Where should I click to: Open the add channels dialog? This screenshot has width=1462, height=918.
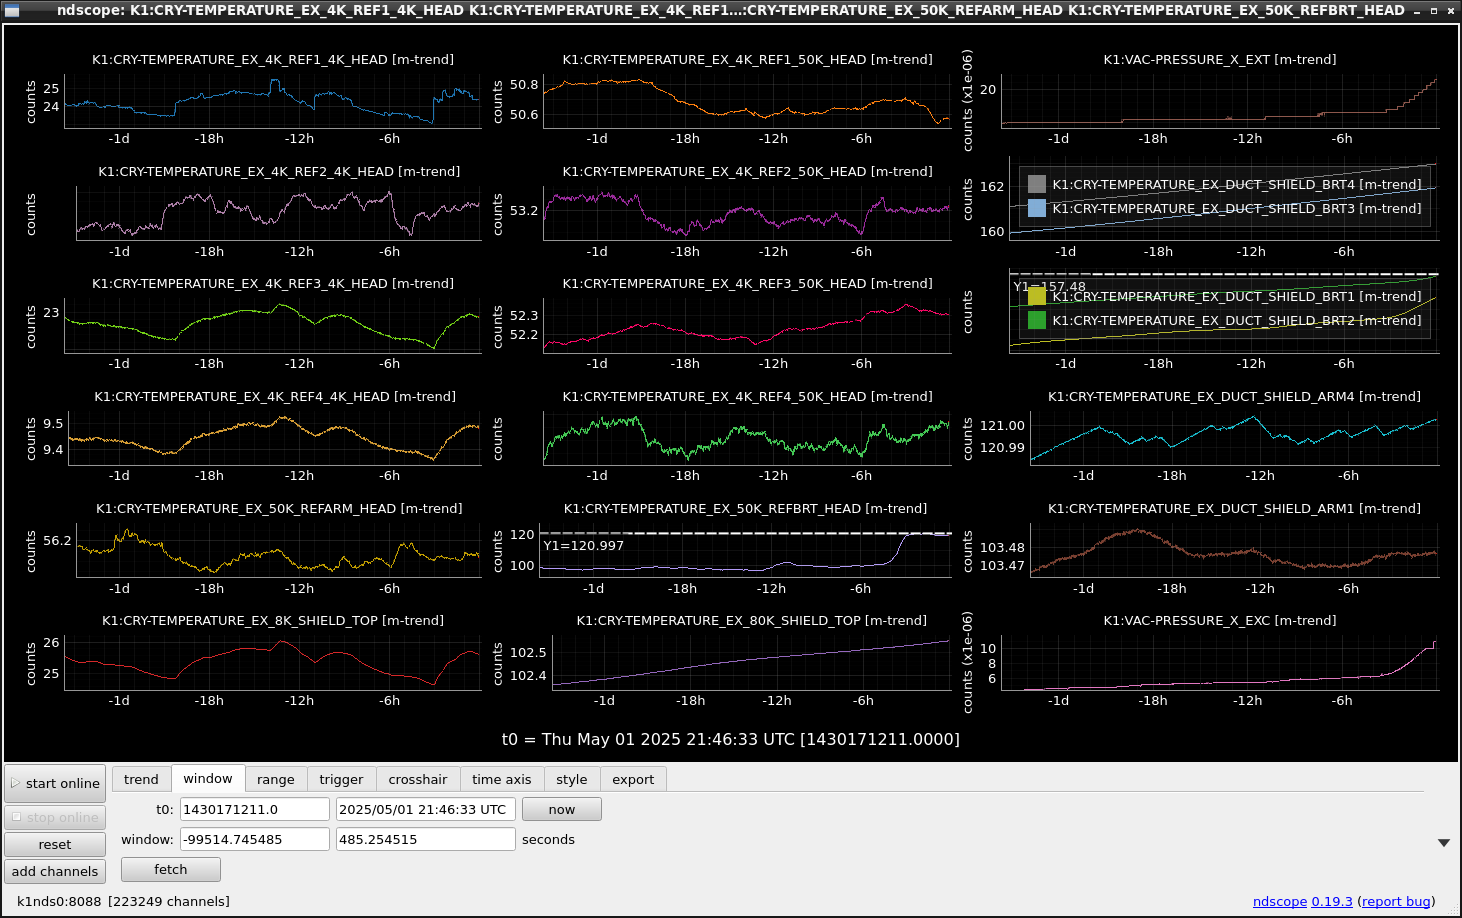point(55,871)
